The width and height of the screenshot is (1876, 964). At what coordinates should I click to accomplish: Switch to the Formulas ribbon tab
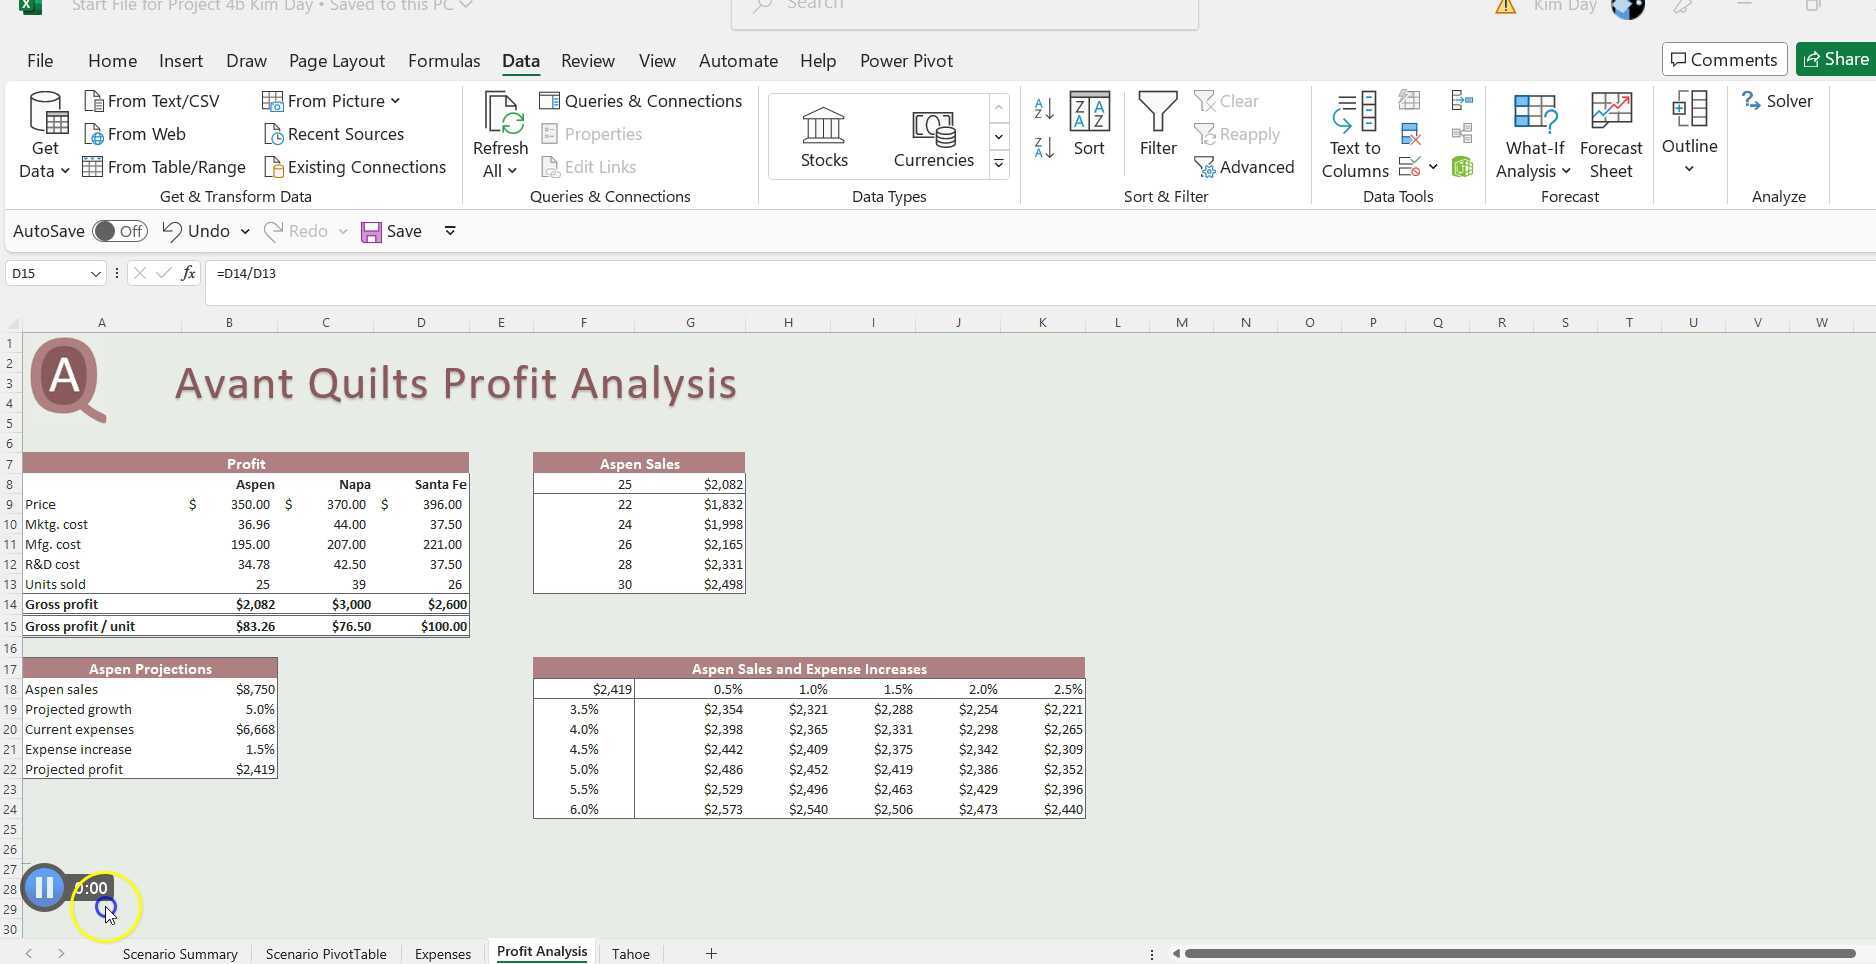(443, 60)
